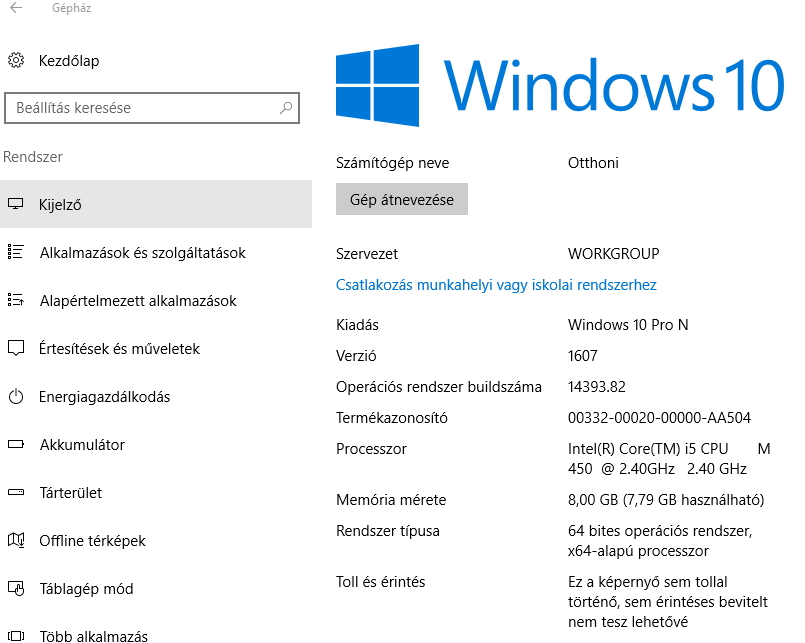Select Kijelző in the sidebar

click(x=156, y=204)
